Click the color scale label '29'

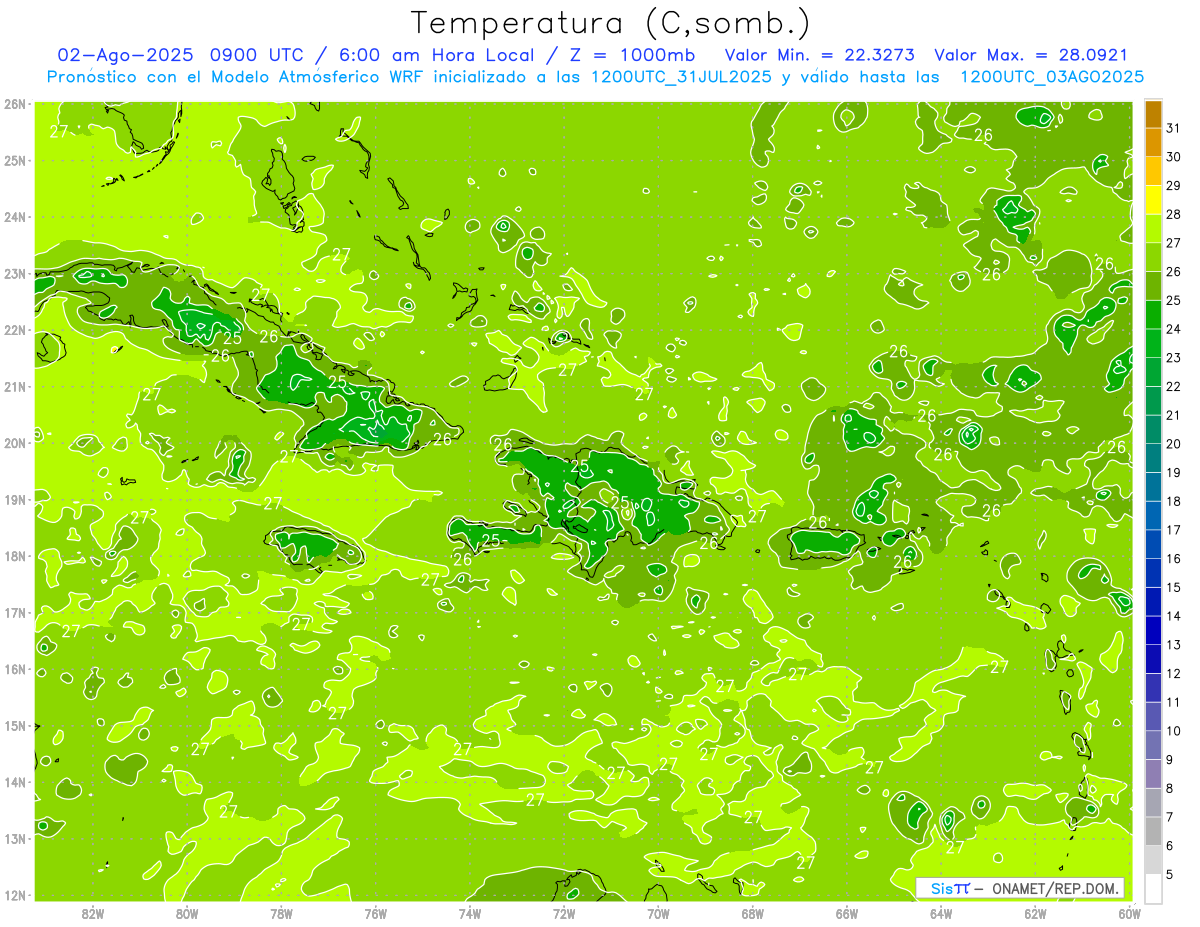[1174, 186]
